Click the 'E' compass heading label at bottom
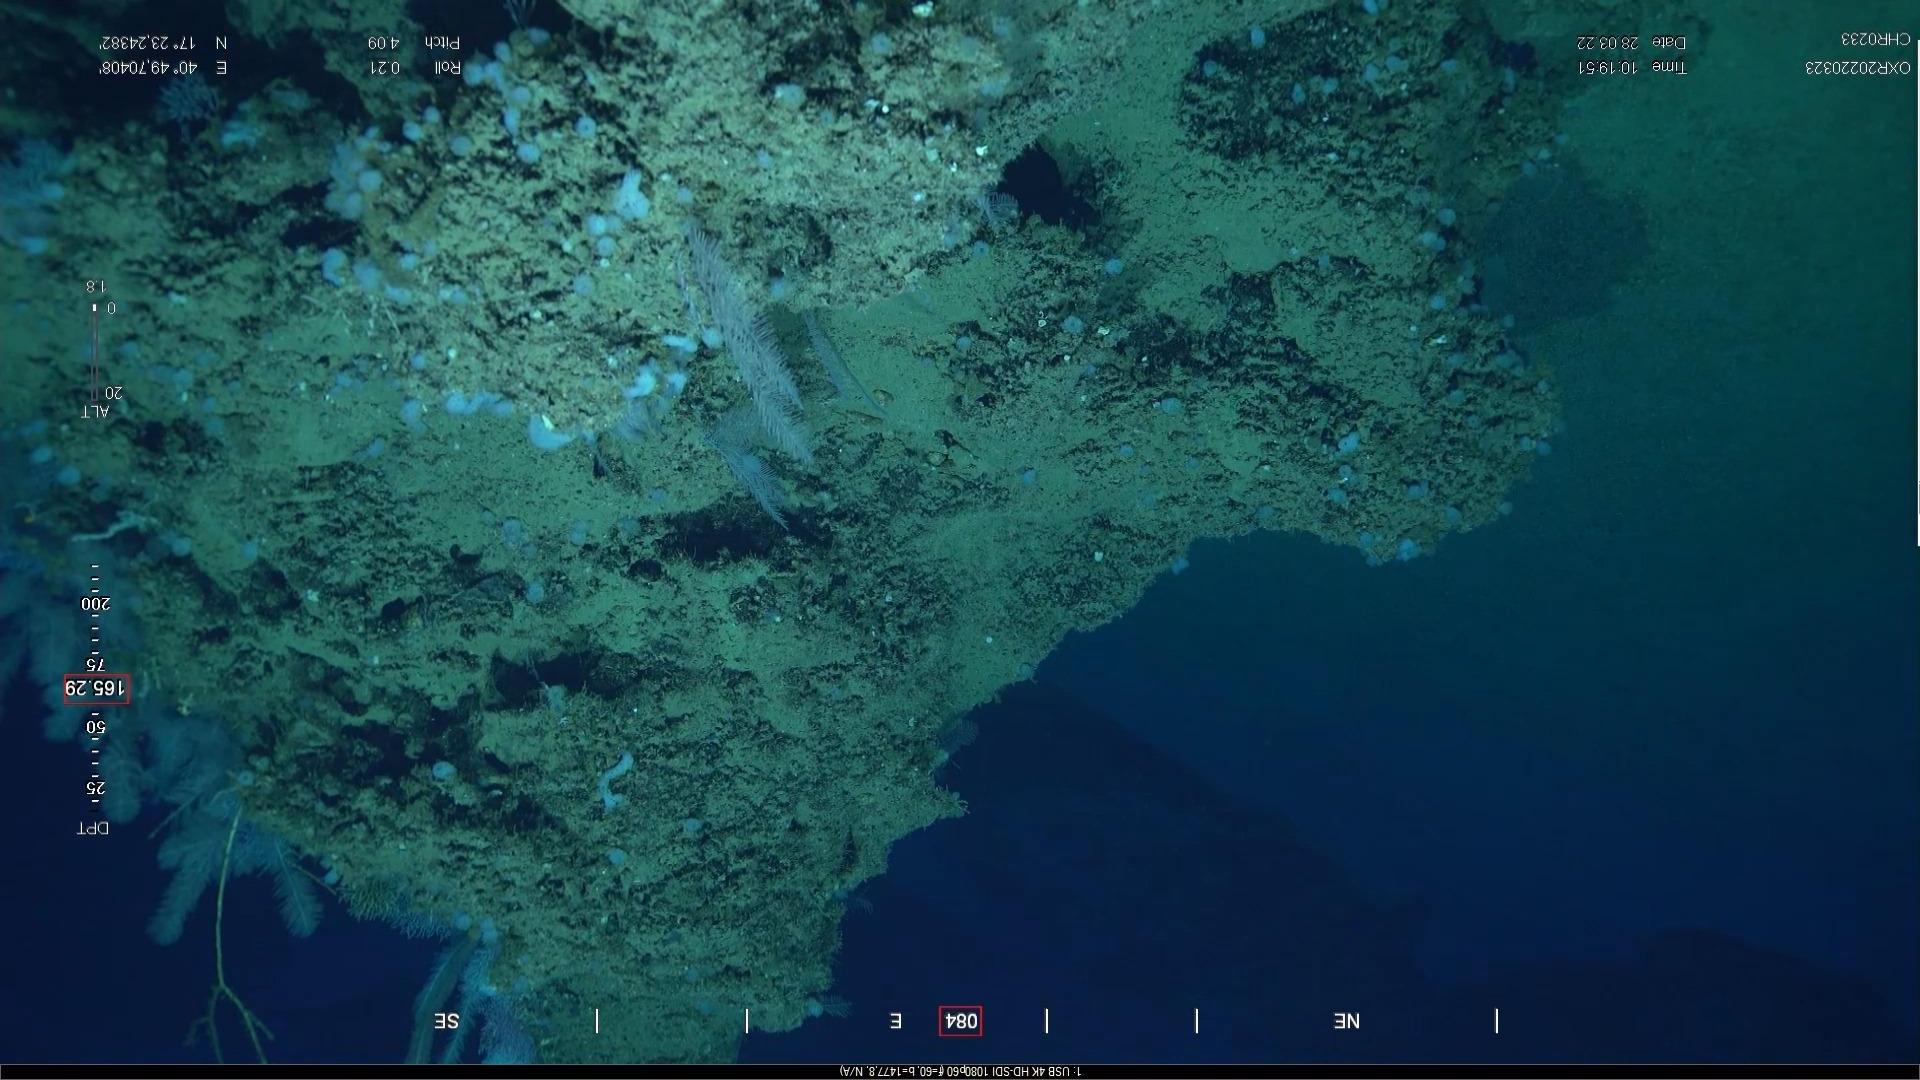Screen dimensions: 1920x1080 pos(896,1021)
